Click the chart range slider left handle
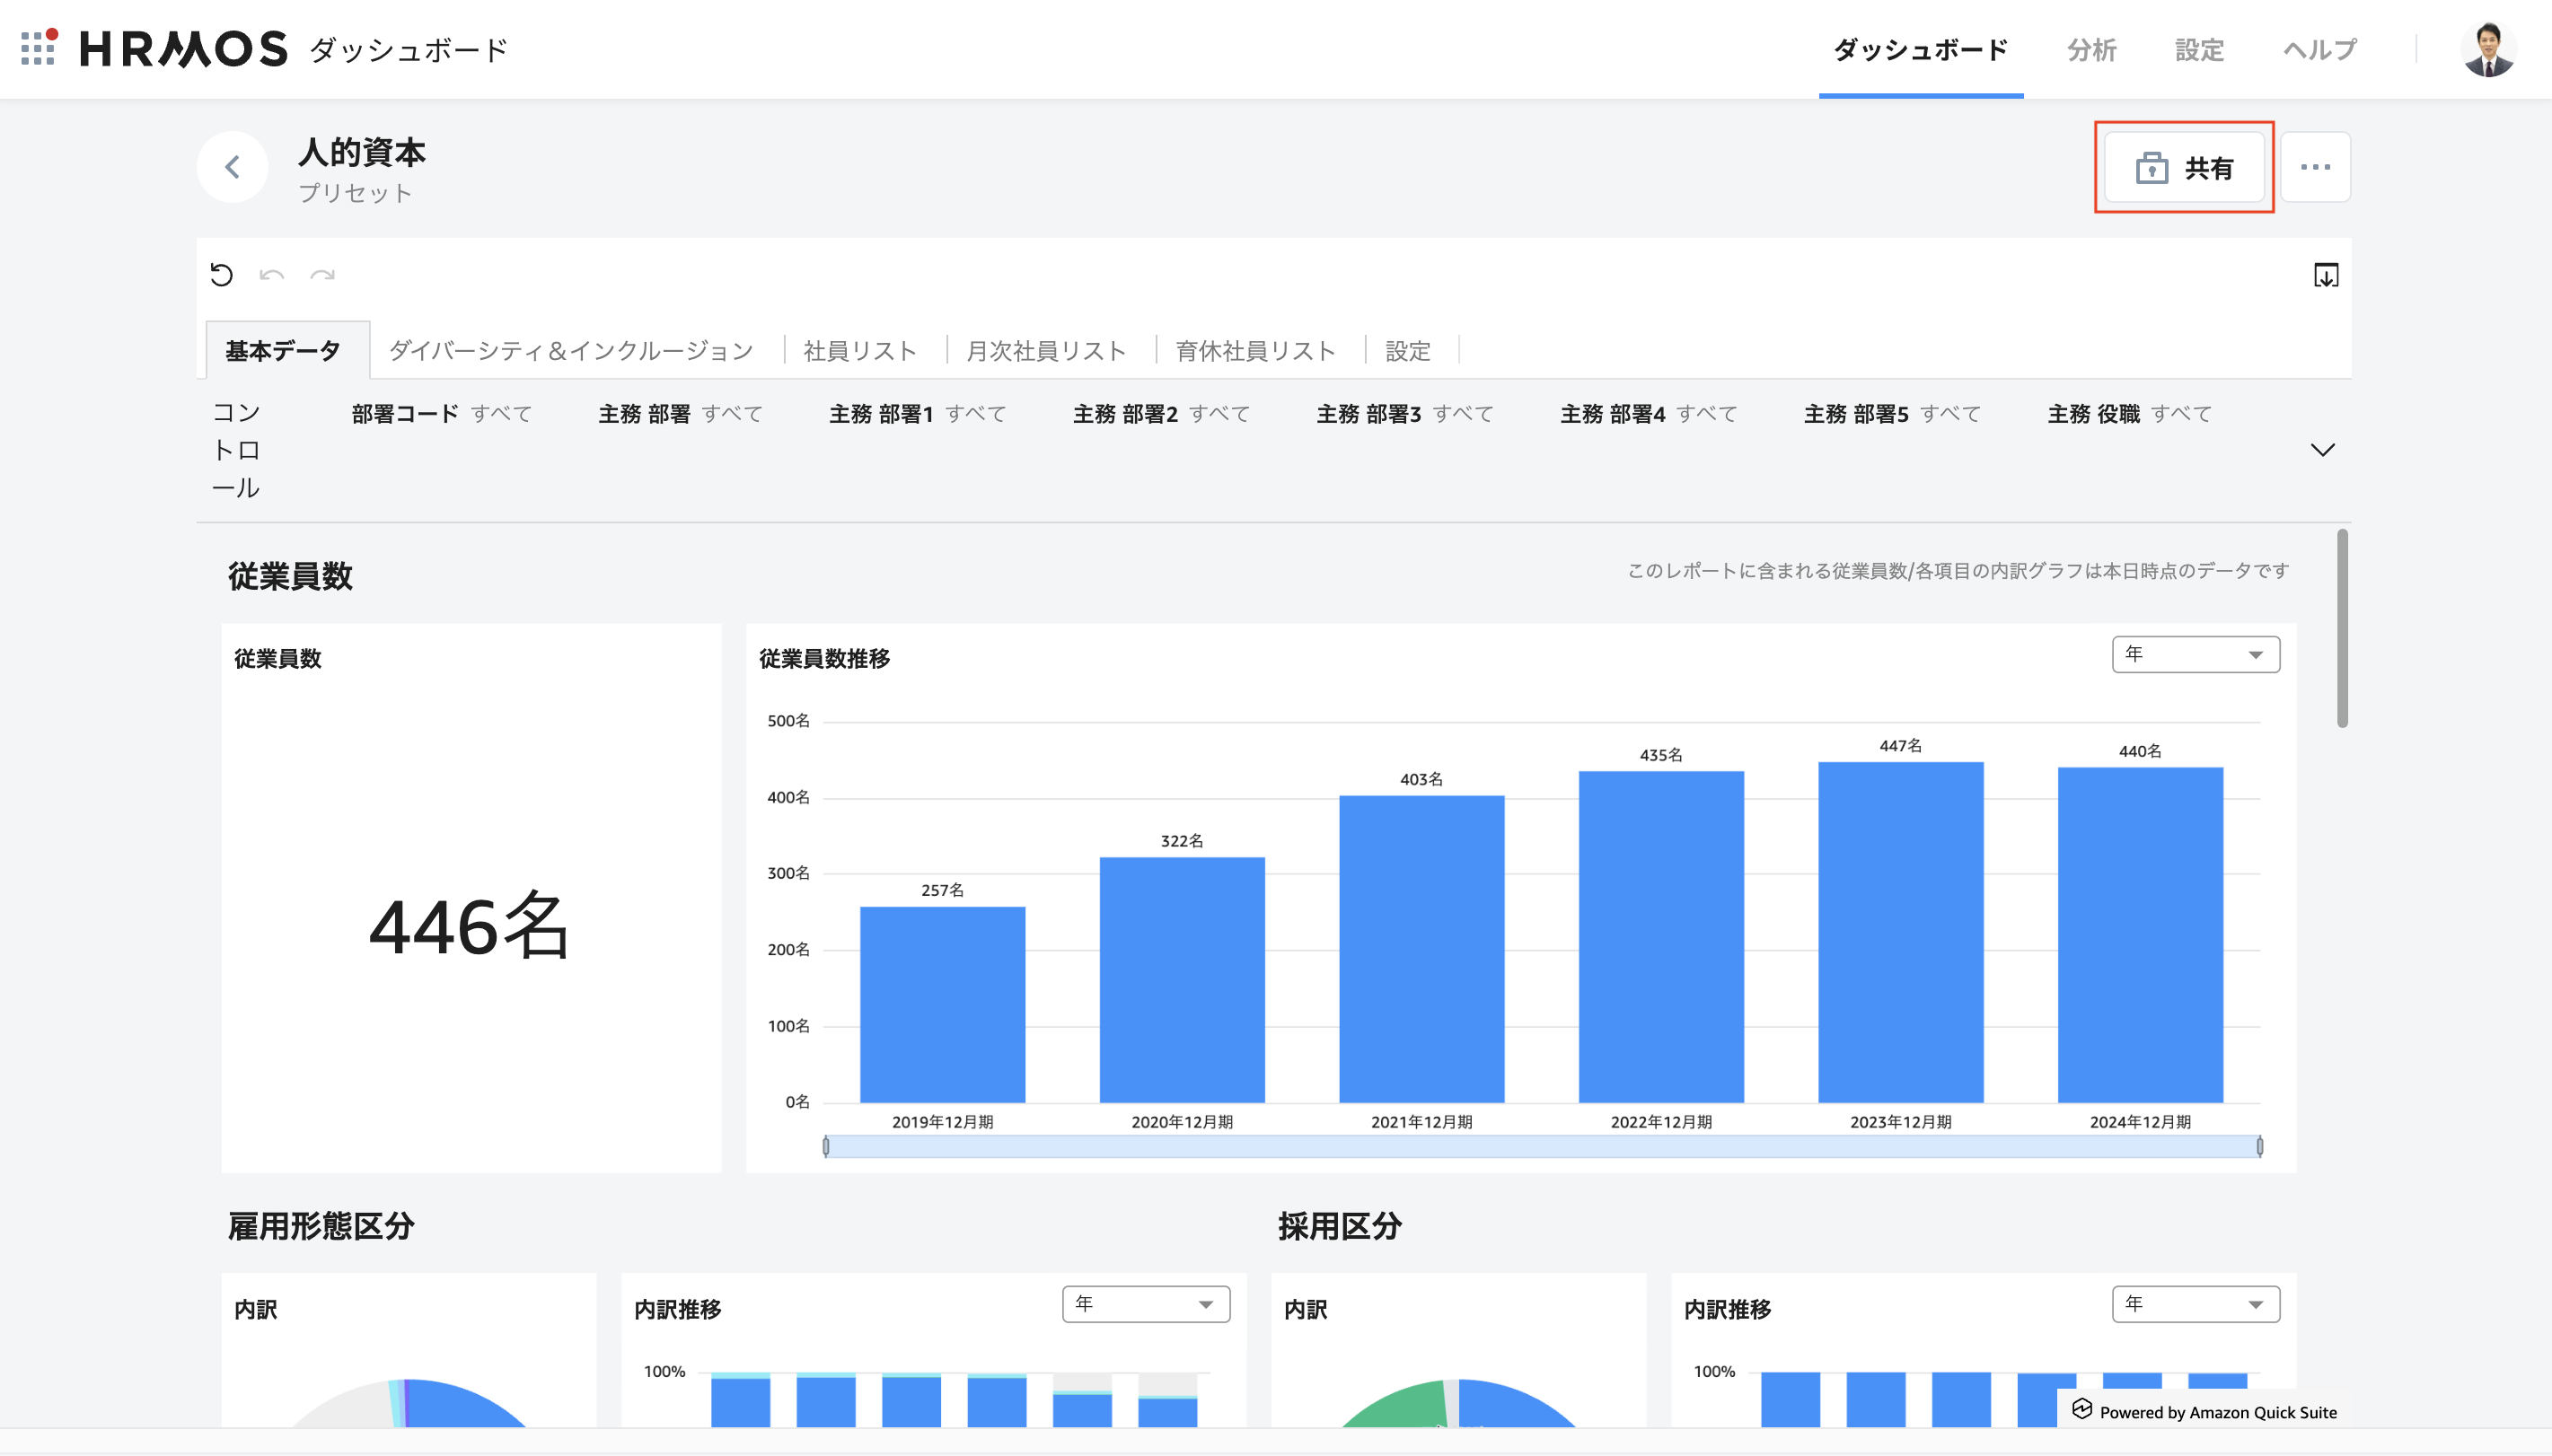Viewport: 2552px width, 1456px height. coord(826,1146)
